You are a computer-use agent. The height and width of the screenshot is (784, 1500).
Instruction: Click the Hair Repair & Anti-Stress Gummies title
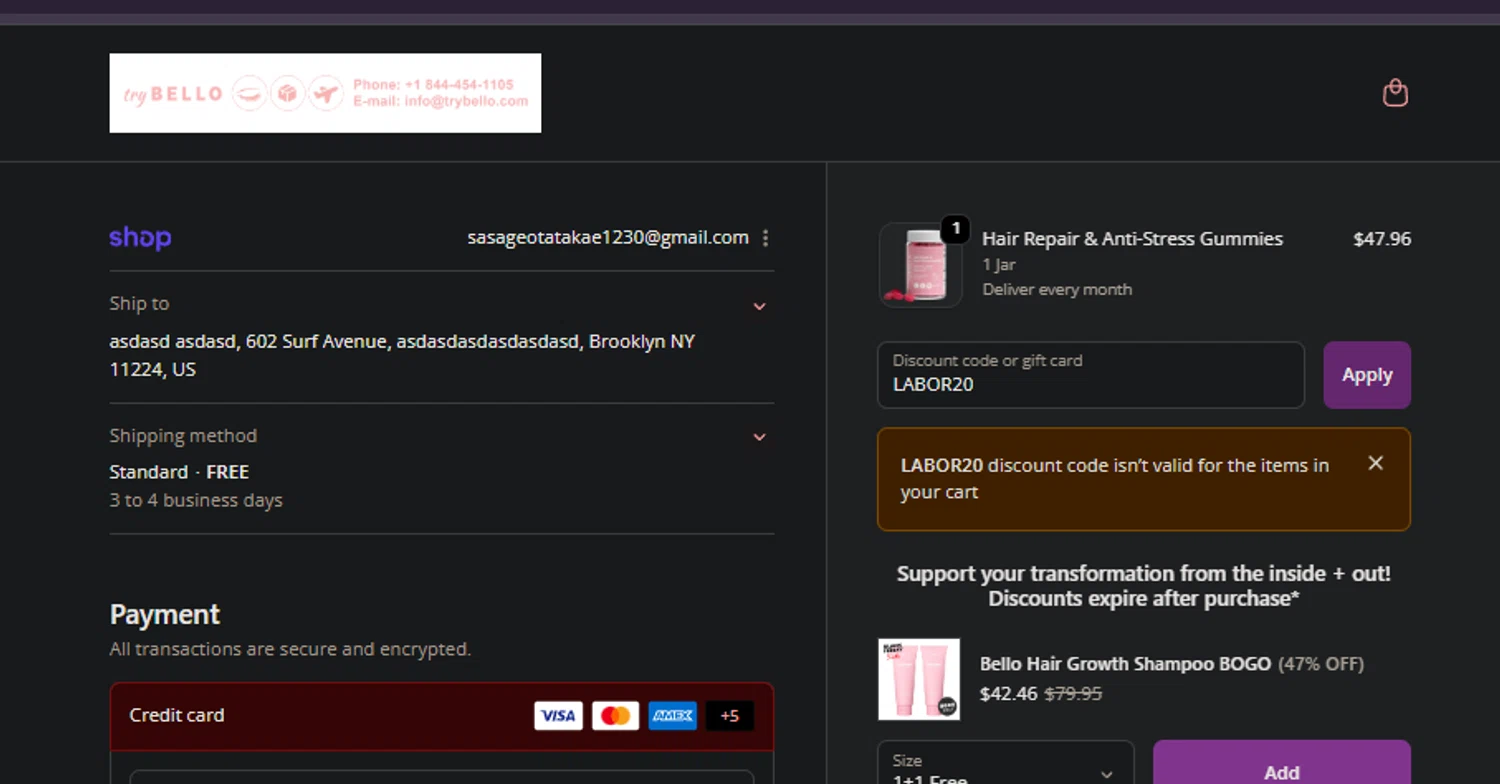tap(1132, 239)
